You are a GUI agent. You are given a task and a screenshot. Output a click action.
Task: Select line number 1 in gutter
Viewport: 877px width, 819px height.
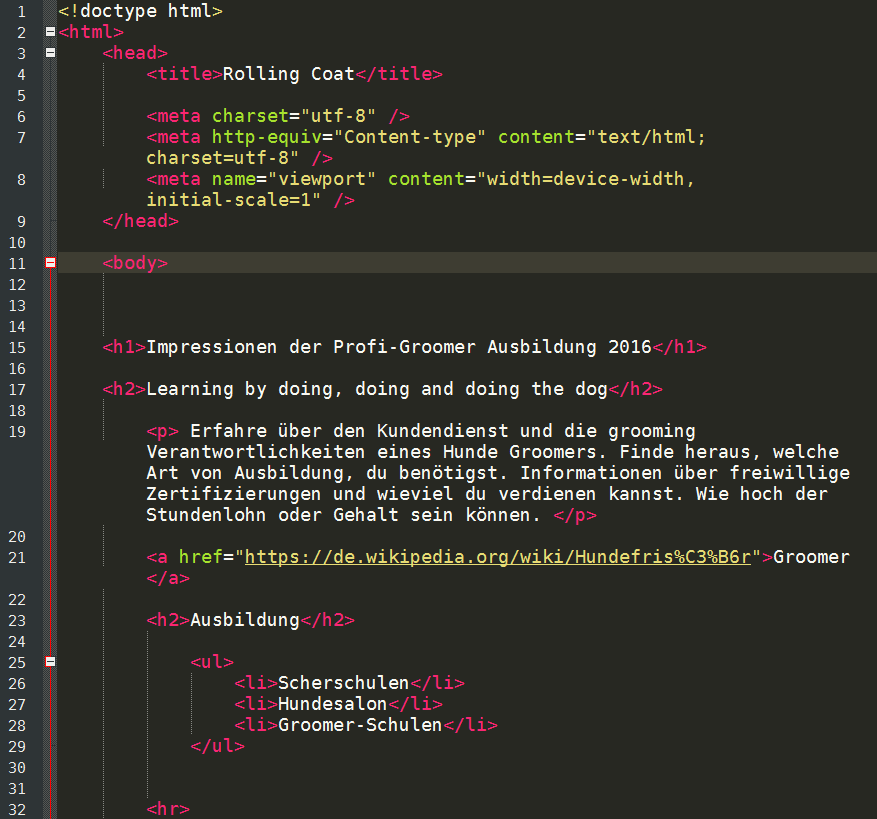21,11
